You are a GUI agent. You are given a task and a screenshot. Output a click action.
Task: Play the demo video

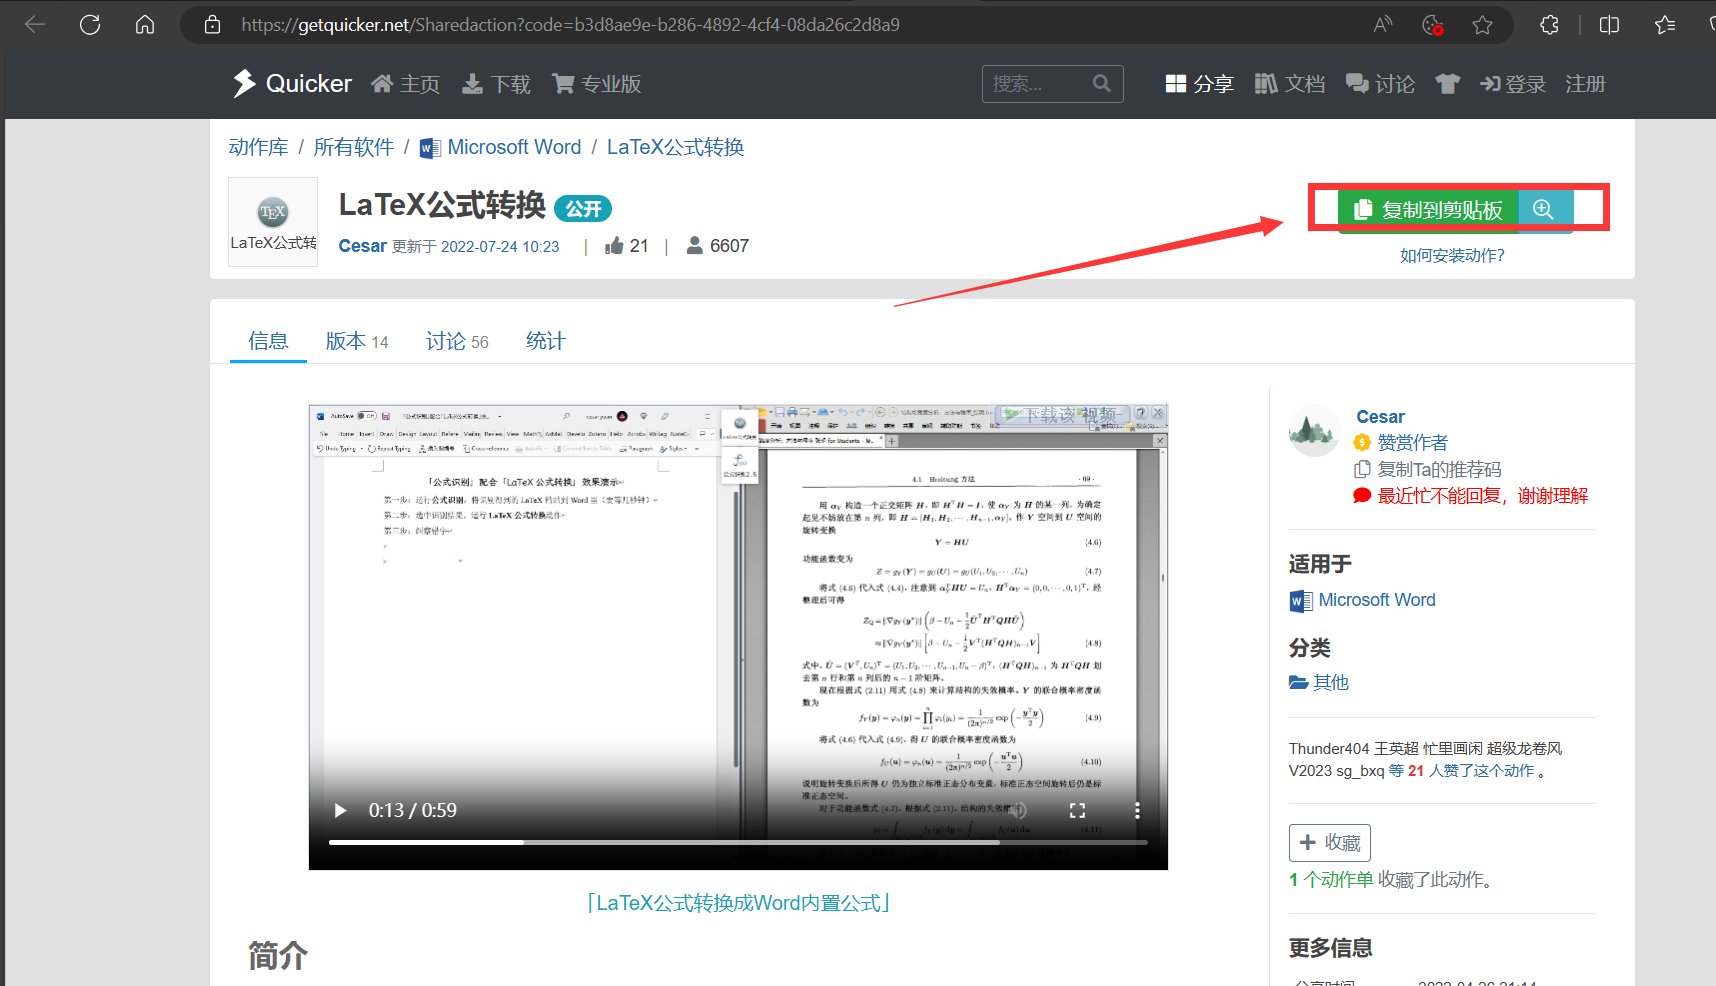(x=340, y=810)
